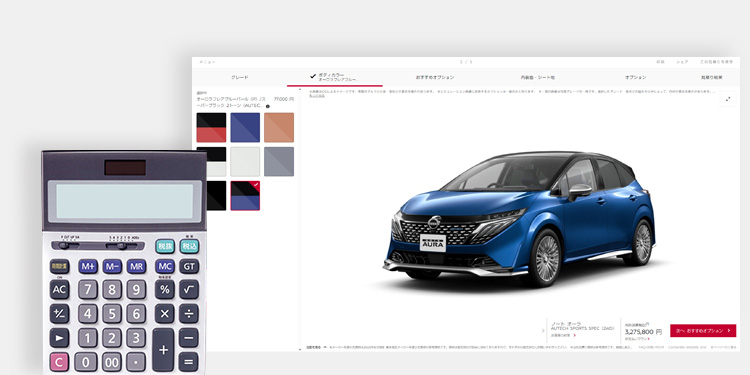Click the calculator's LCD display
Image resolution: width=750 pixels, height=375 pixels.
[x=124, y=201]
